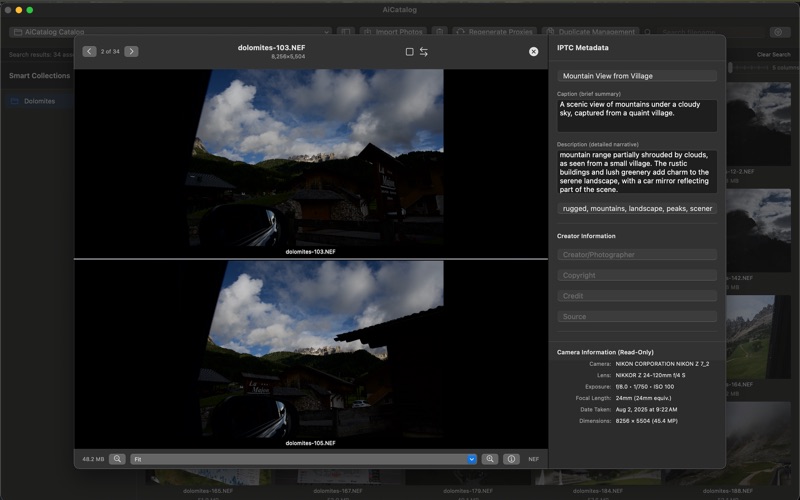Close the photo comparison viewer
800x500 pixels.
[x=533, y=52]
